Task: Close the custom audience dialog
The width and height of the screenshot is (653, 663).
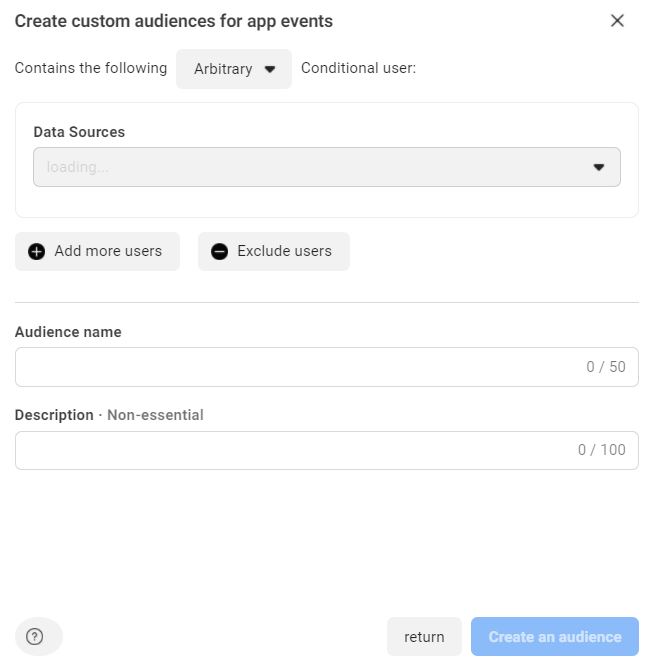Action: (x=617, y=21)
